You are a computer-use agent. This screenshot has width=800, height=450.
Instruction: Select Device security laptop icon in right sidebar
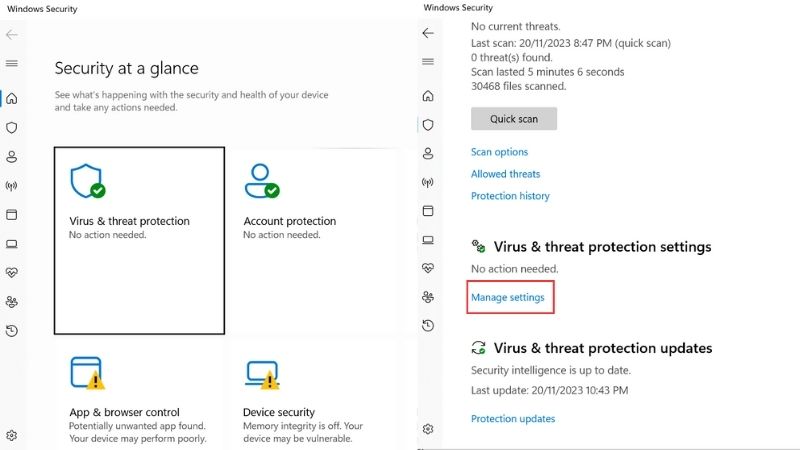428,240
